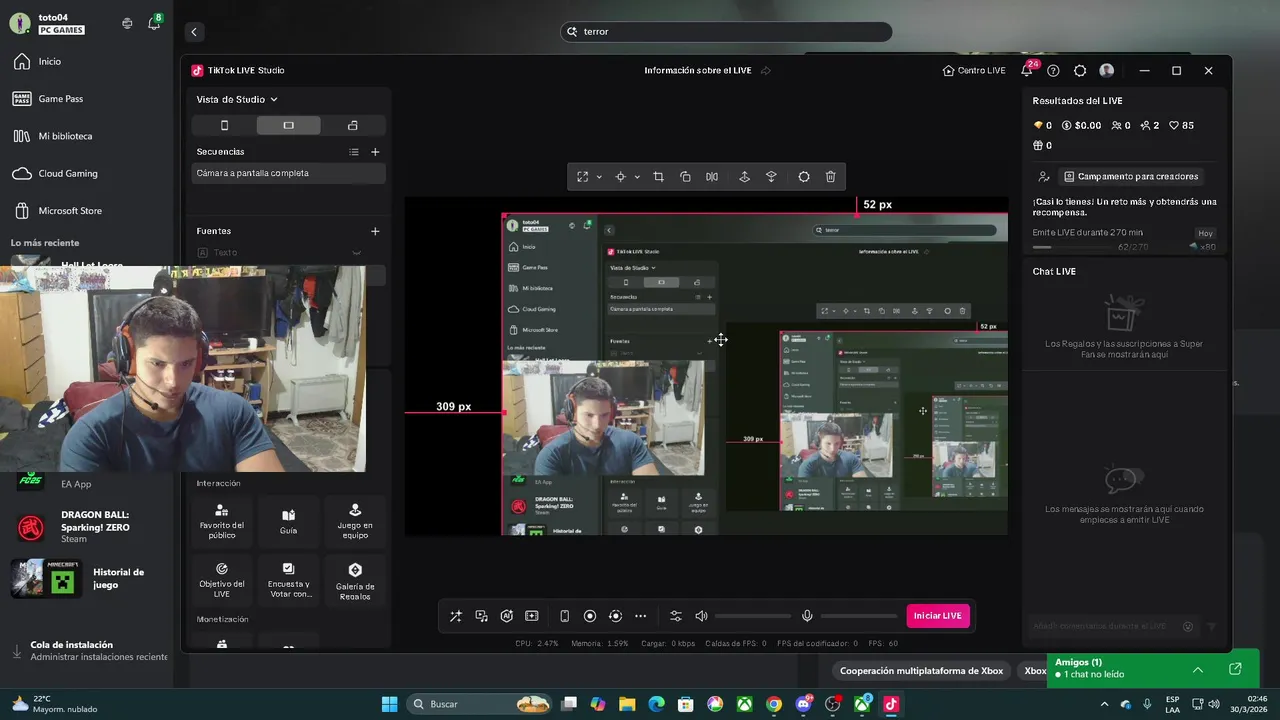Image resolution: width=1280 pixels, height=720 pixels.
Task: Adjust the microphone volume slider
Action: tap(858, 616)
